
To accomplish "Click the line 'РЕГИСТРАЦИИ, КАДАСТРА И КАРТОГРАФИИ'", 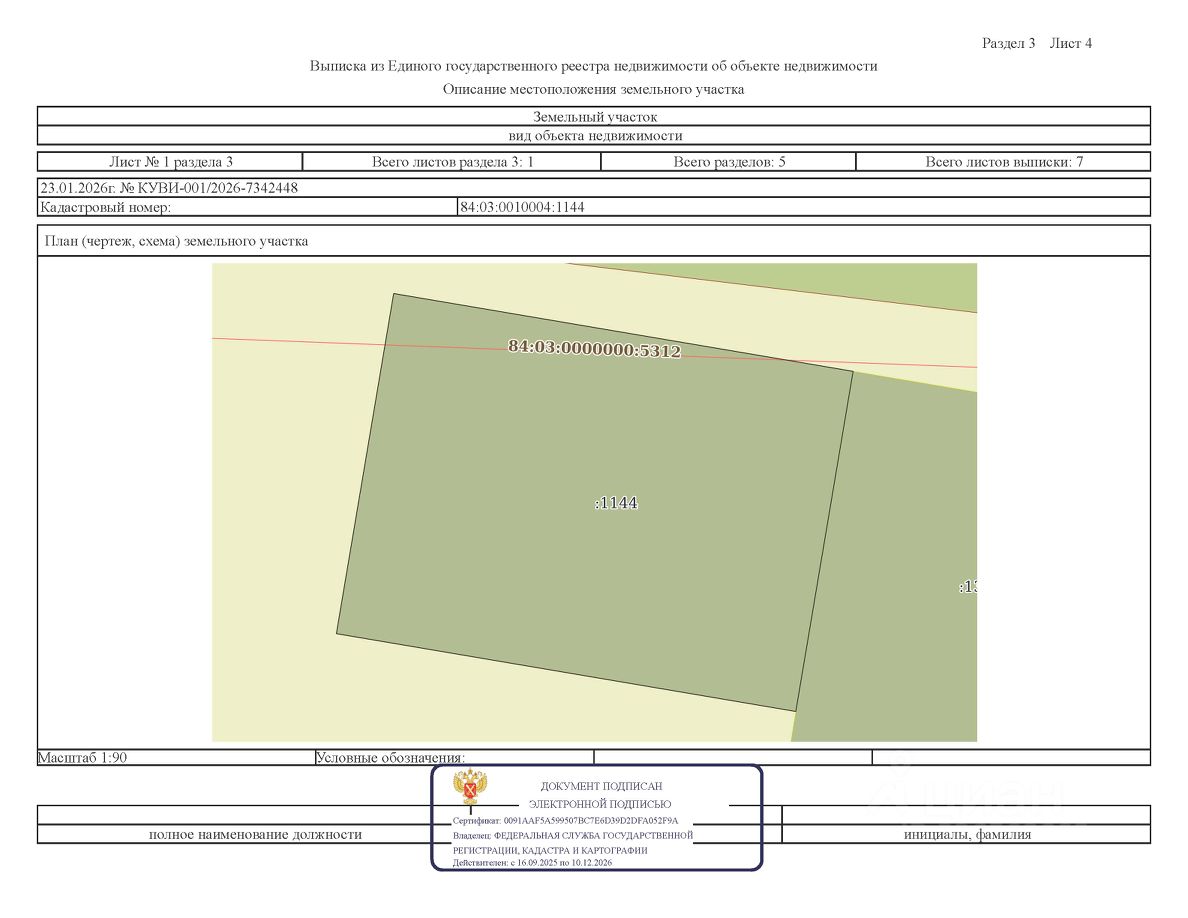I will (550, 850).
